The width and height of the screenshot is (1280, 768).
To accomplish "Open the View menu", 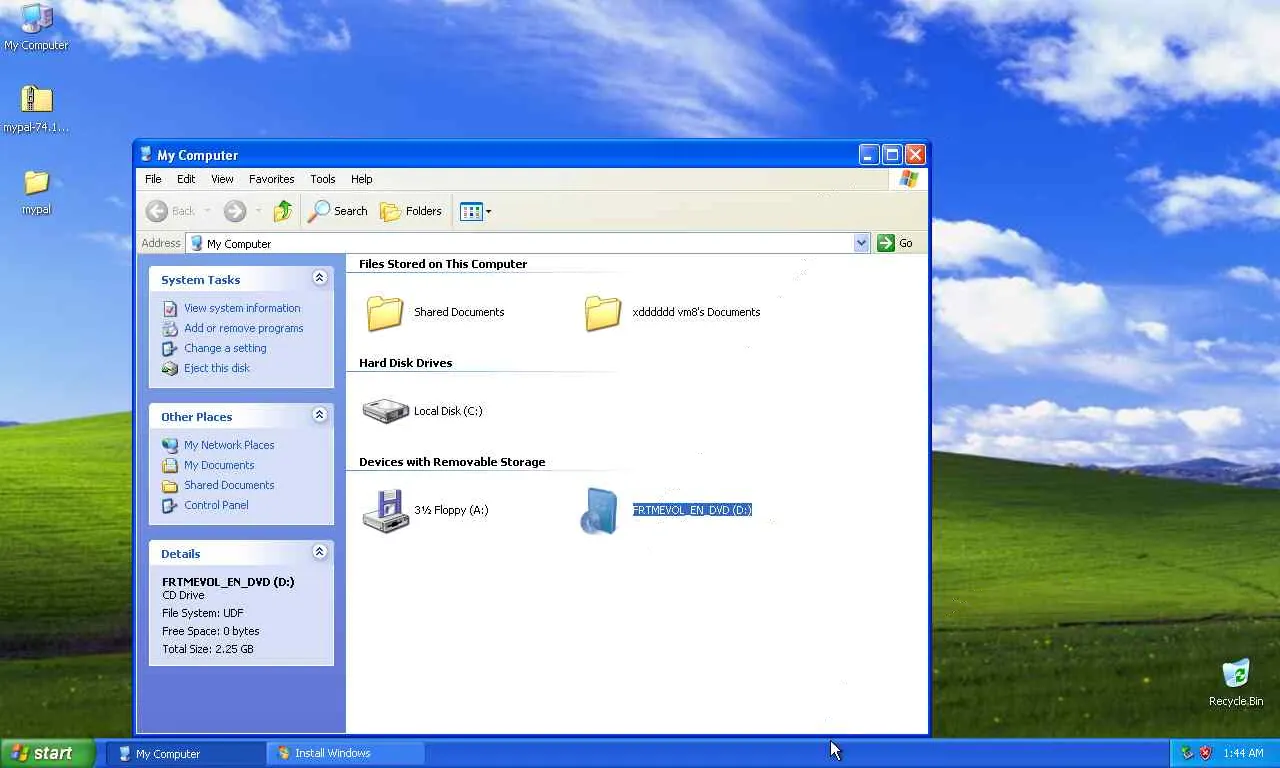I will [222, 179].
